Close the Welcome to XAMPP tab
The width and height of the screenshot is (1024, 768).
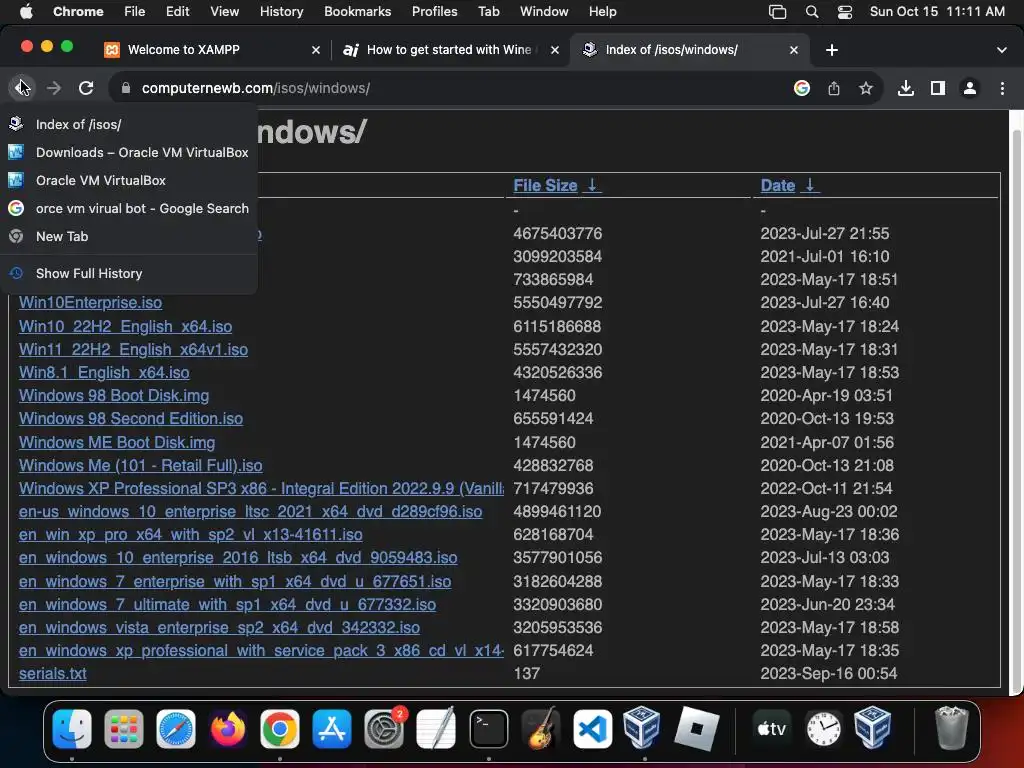[x=316, y=50]
